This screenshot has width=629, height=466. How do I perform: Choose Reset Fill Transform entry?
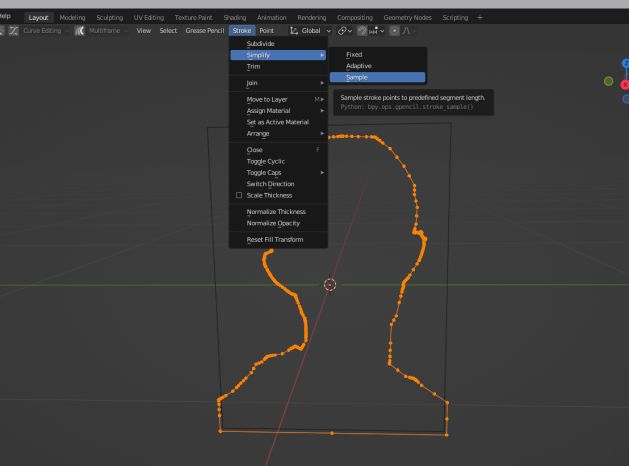278,239
